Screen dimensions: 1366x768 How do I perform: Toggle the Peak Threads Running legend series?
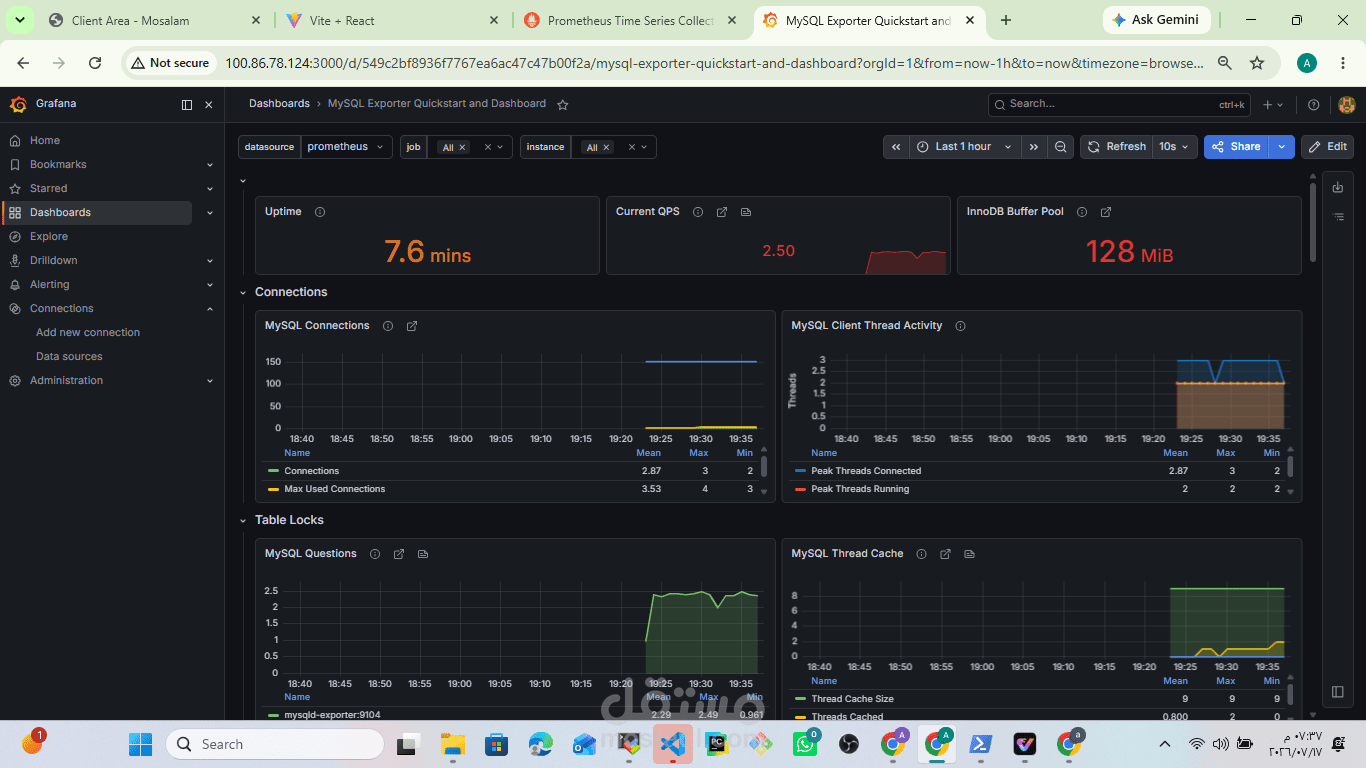pos(860,489)
